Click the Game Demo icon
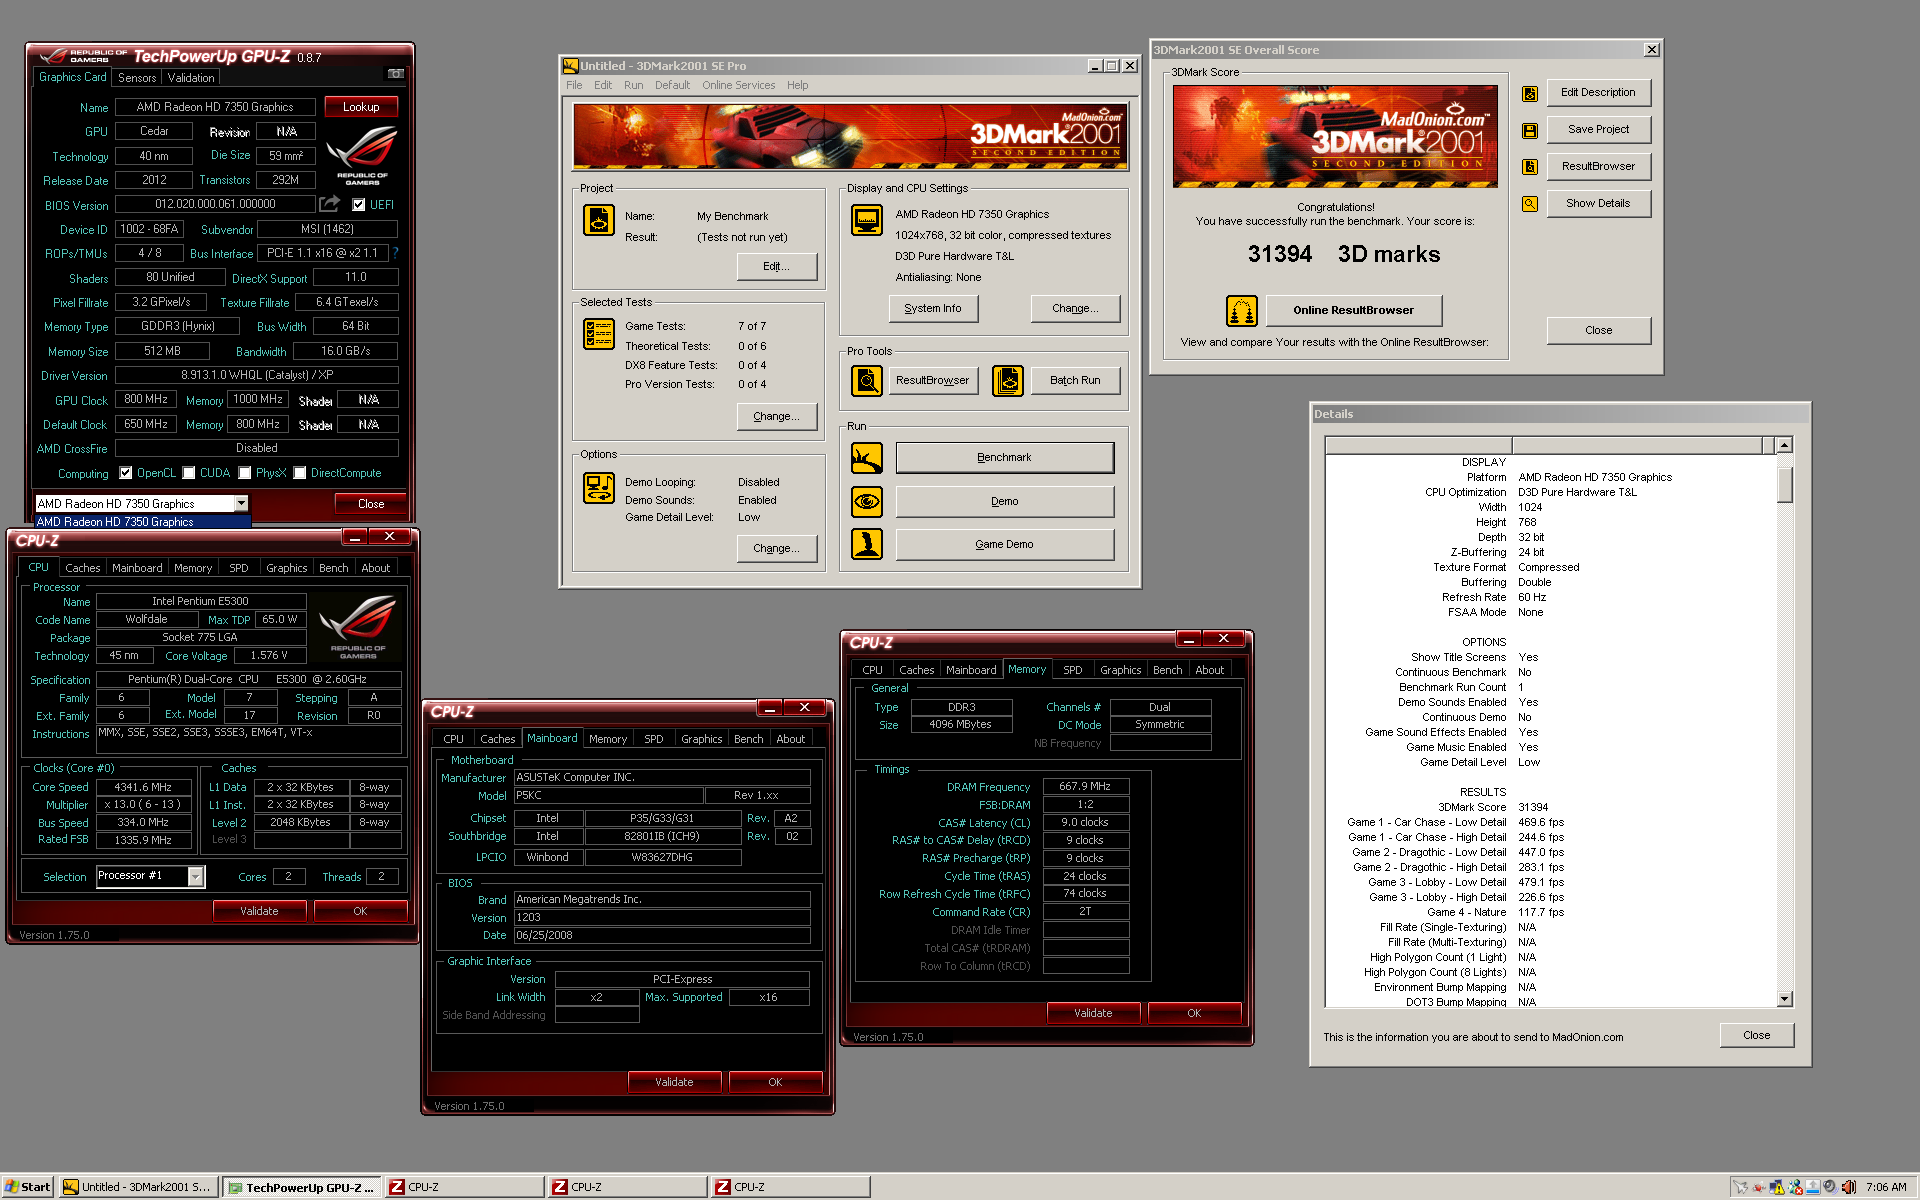The height and width of the screenshot is (1200, 1920). pos(866,544)
